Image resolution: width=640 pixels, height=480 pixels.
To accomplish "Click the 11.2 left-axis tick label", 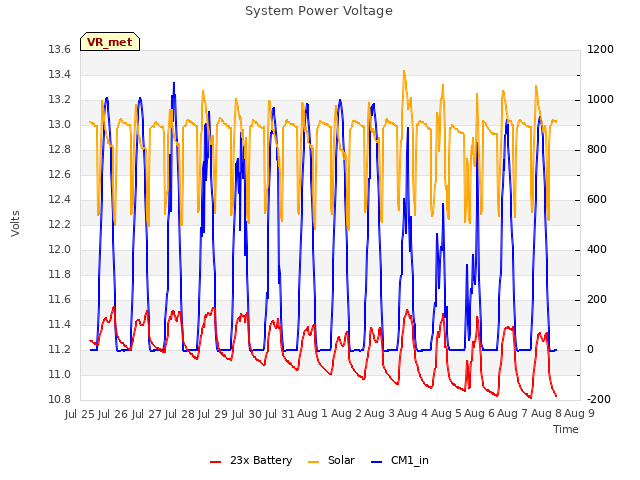I will (x=60, y=349).
